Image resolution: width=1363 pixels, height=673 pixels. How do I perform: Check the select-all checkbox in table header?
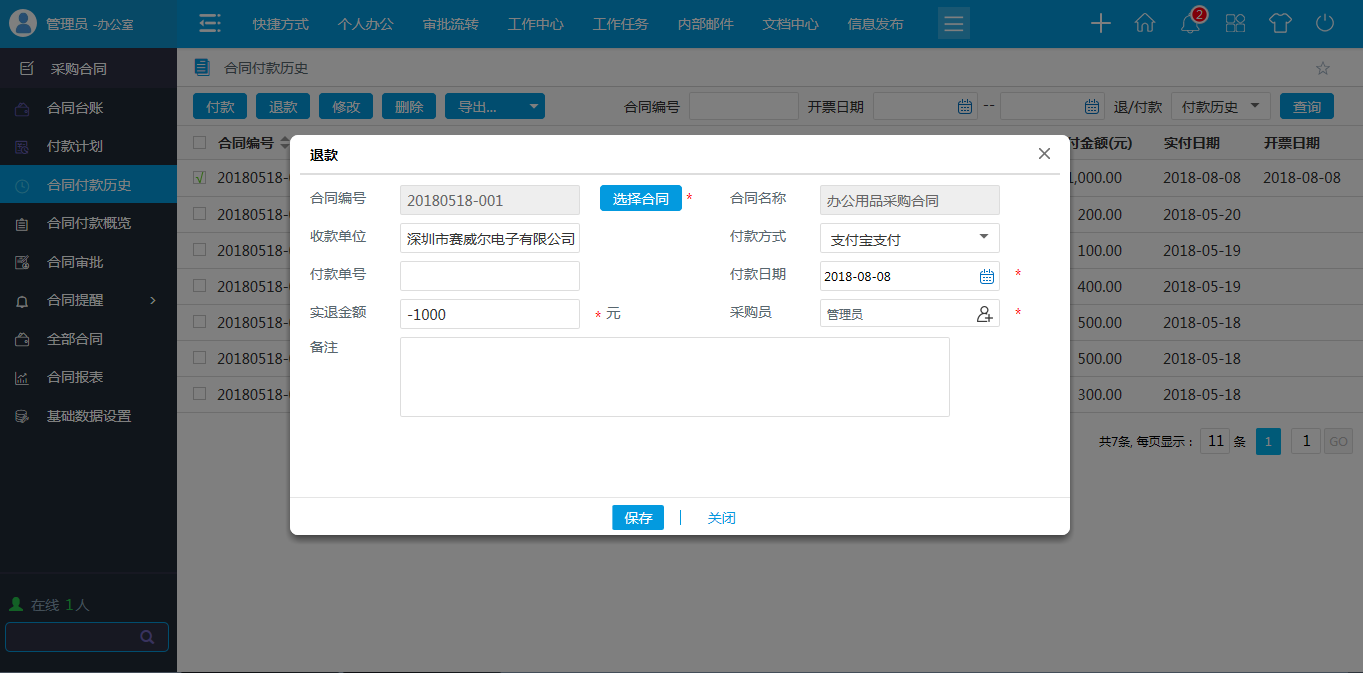200,142
